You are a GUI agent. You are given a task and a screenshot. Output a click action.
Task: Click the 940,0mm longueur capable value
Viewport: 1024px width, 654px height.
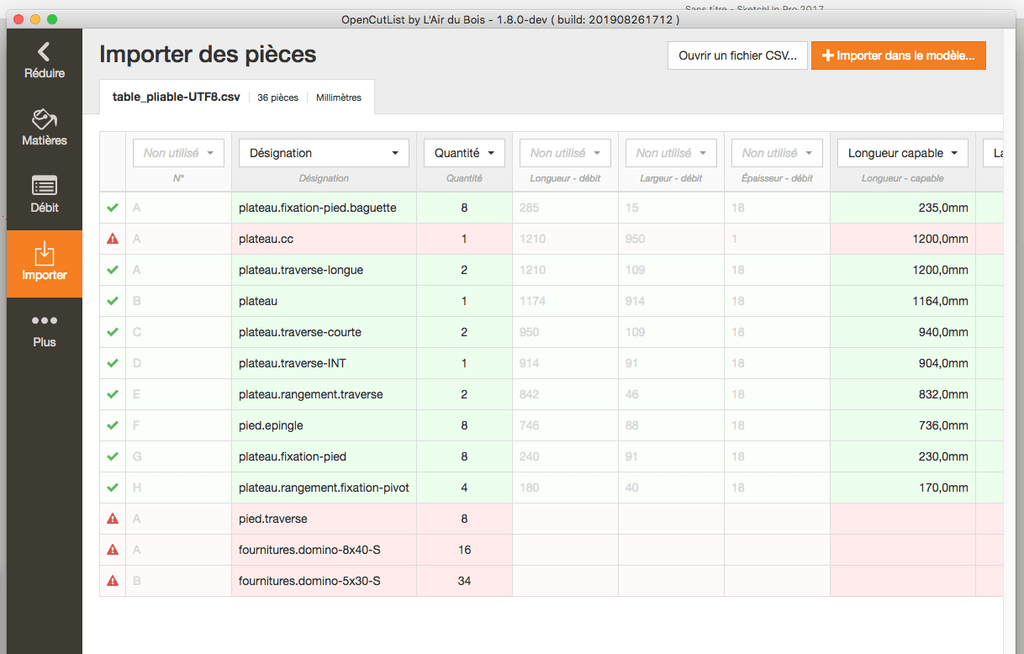[x=943, y=332]
